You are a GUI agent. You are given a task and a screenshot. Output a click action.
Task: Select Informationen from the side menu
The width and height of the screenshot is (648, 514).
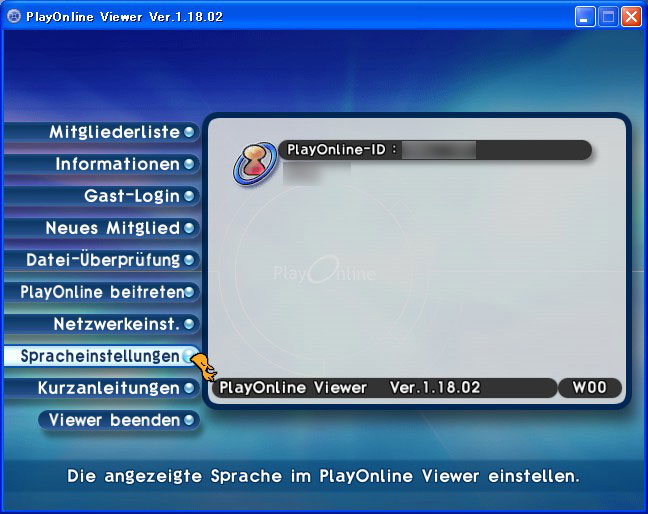102,164
